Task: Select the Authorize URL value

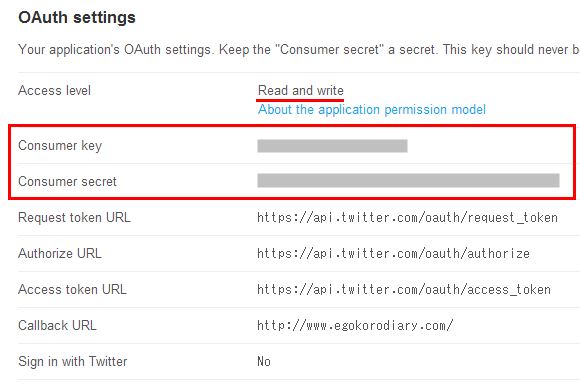Action: (x=393, y=253)
